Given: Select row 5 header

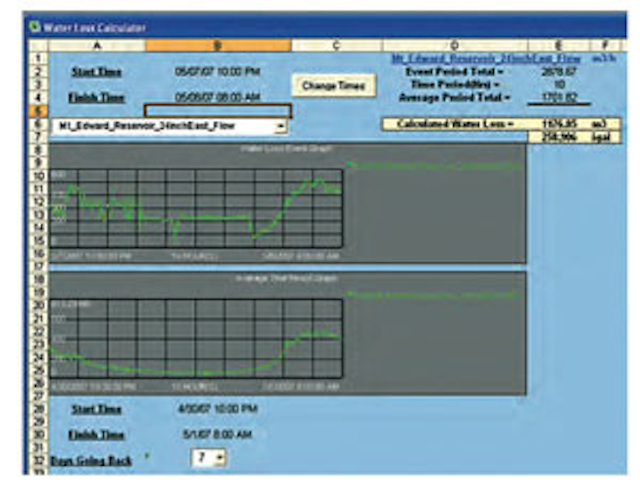Looking at the screenshot, I should (x=38, y=111).
